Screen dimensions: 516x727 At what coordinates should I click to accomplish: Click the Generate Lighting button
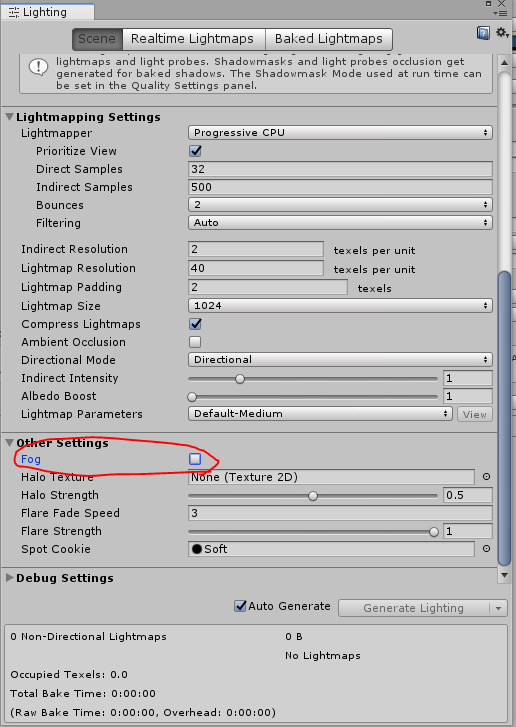coord(414,608)
